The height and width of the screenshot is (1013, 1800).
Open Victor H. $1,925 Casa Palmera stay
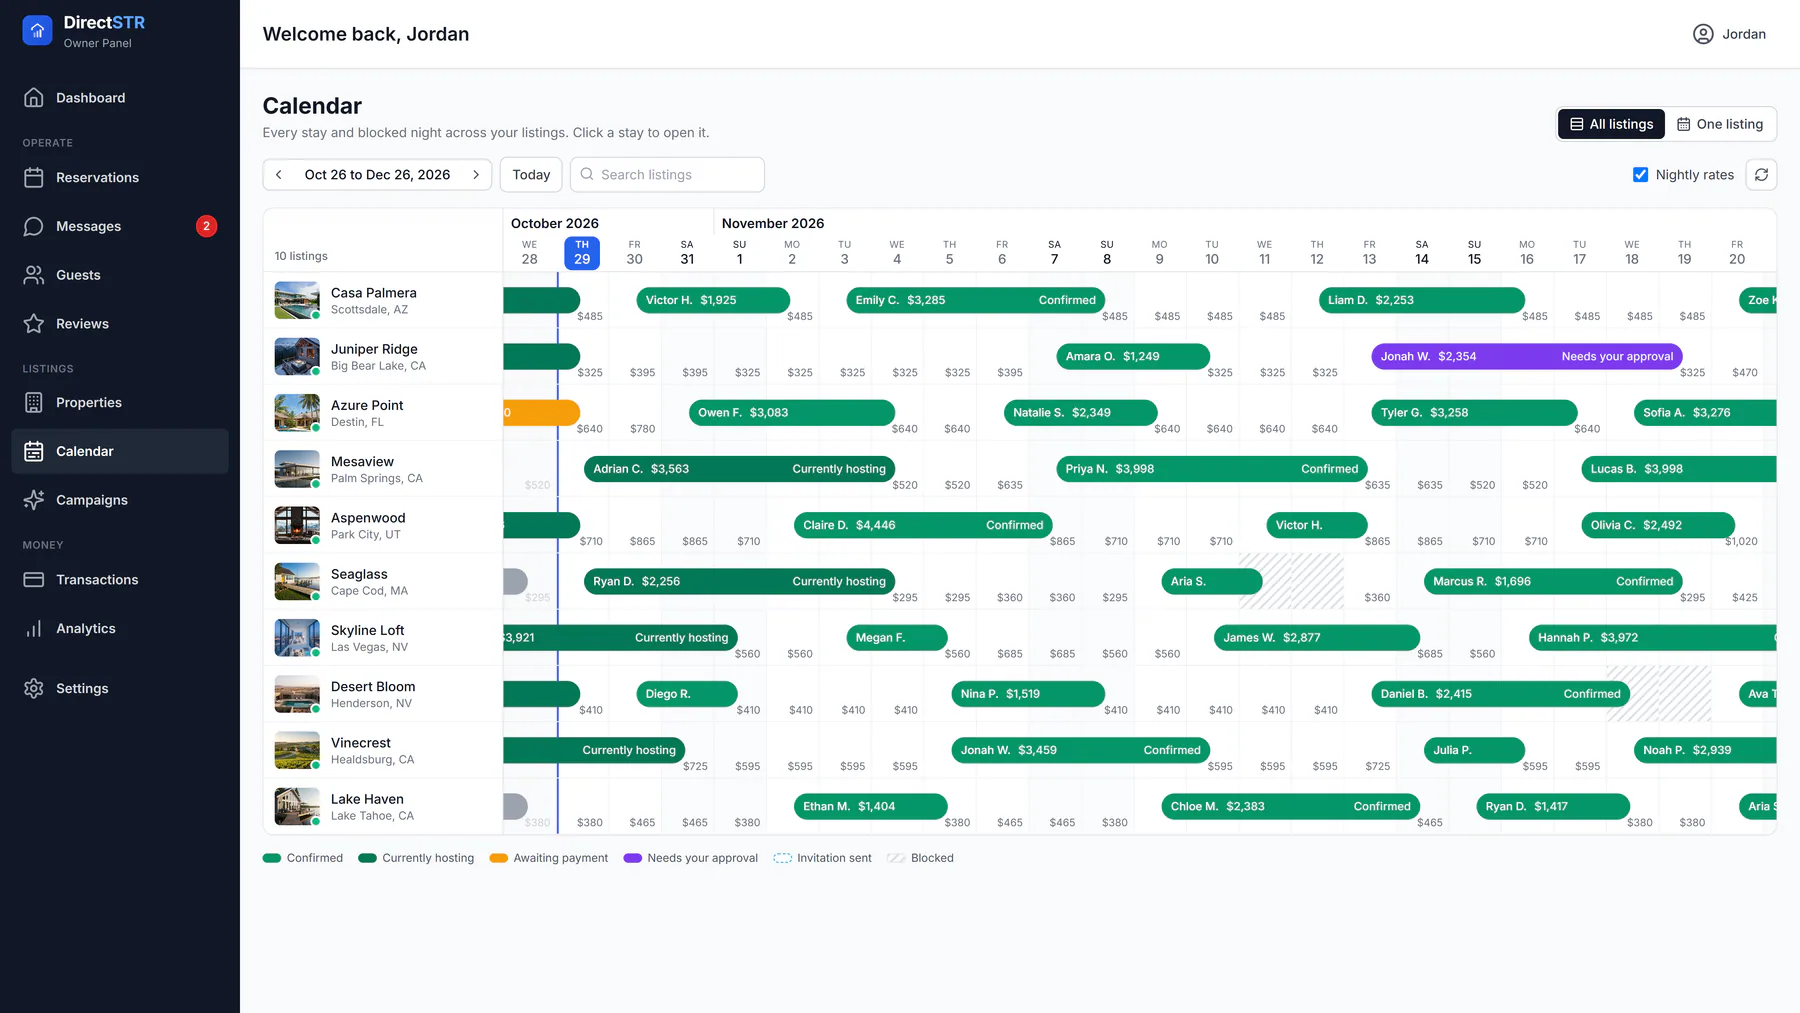coord(713,300)
